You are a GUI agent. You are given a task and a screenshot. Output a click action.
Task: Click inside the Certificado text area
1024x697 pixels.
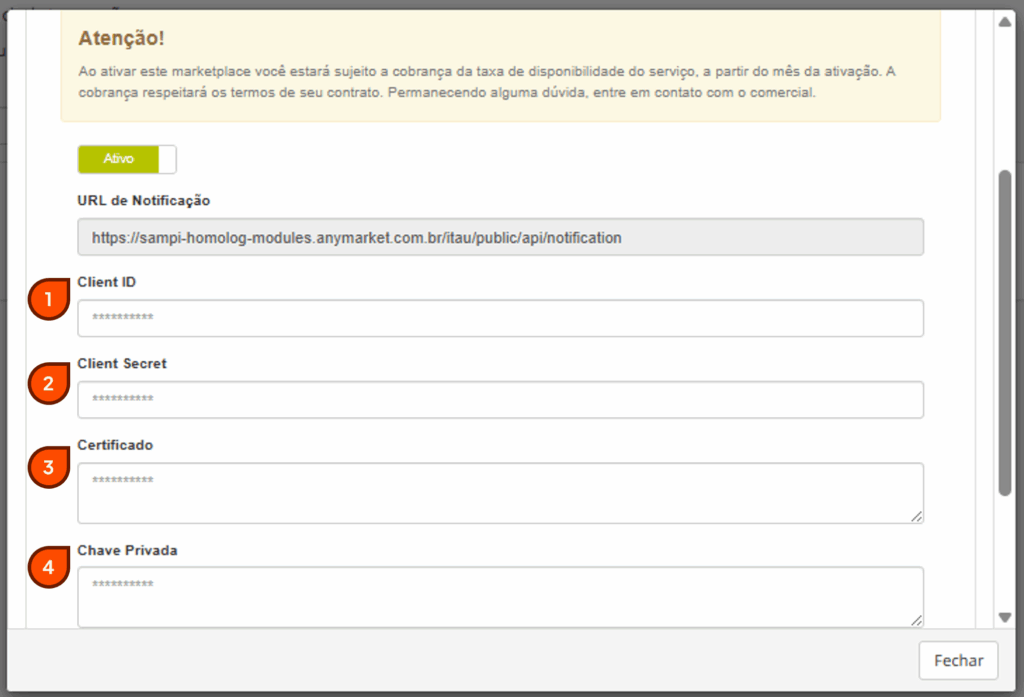pos(500,493)
